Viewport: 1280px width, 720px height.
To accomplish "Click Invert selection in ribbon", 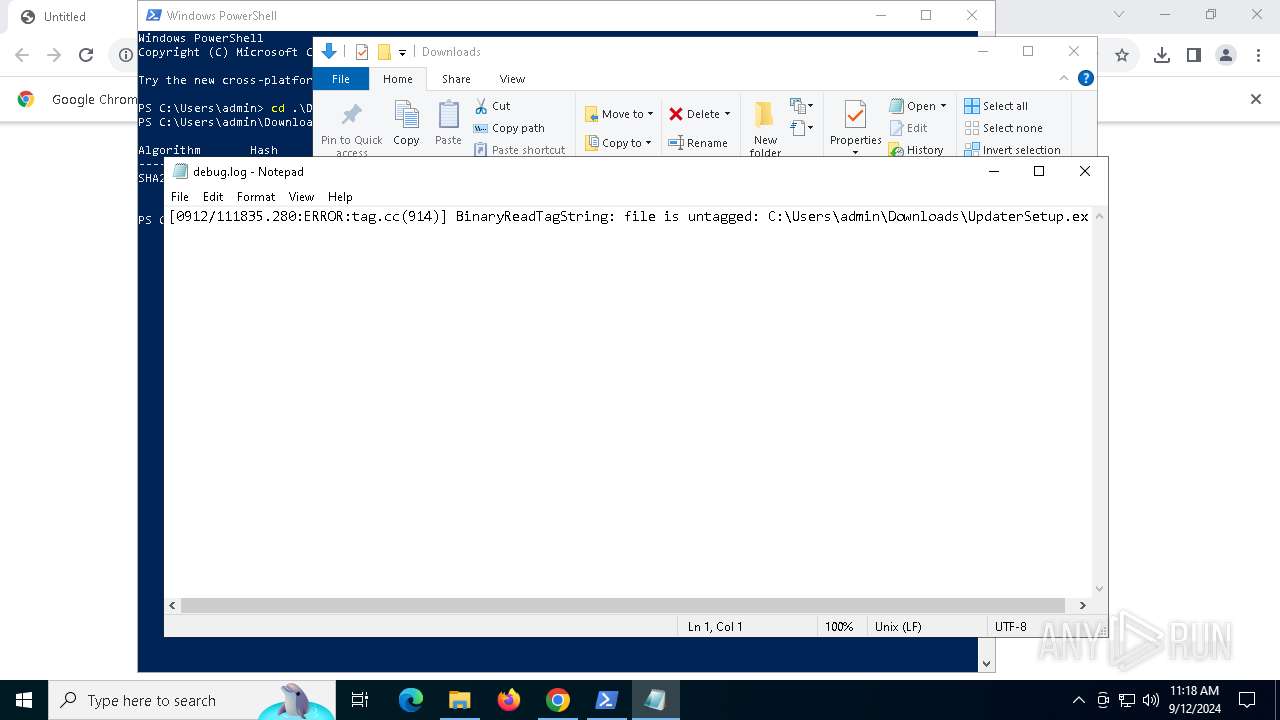I will click(x=1012, y=150).
